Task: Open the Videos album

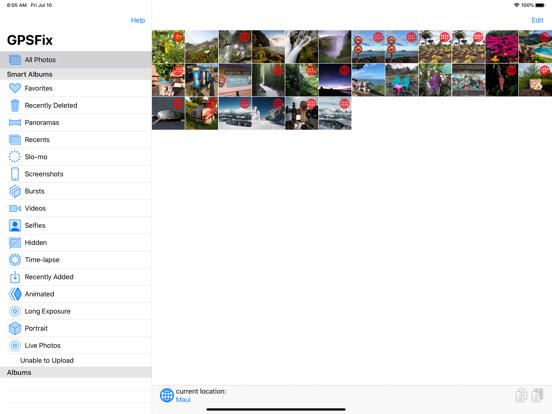Action: tap(76, 208)
